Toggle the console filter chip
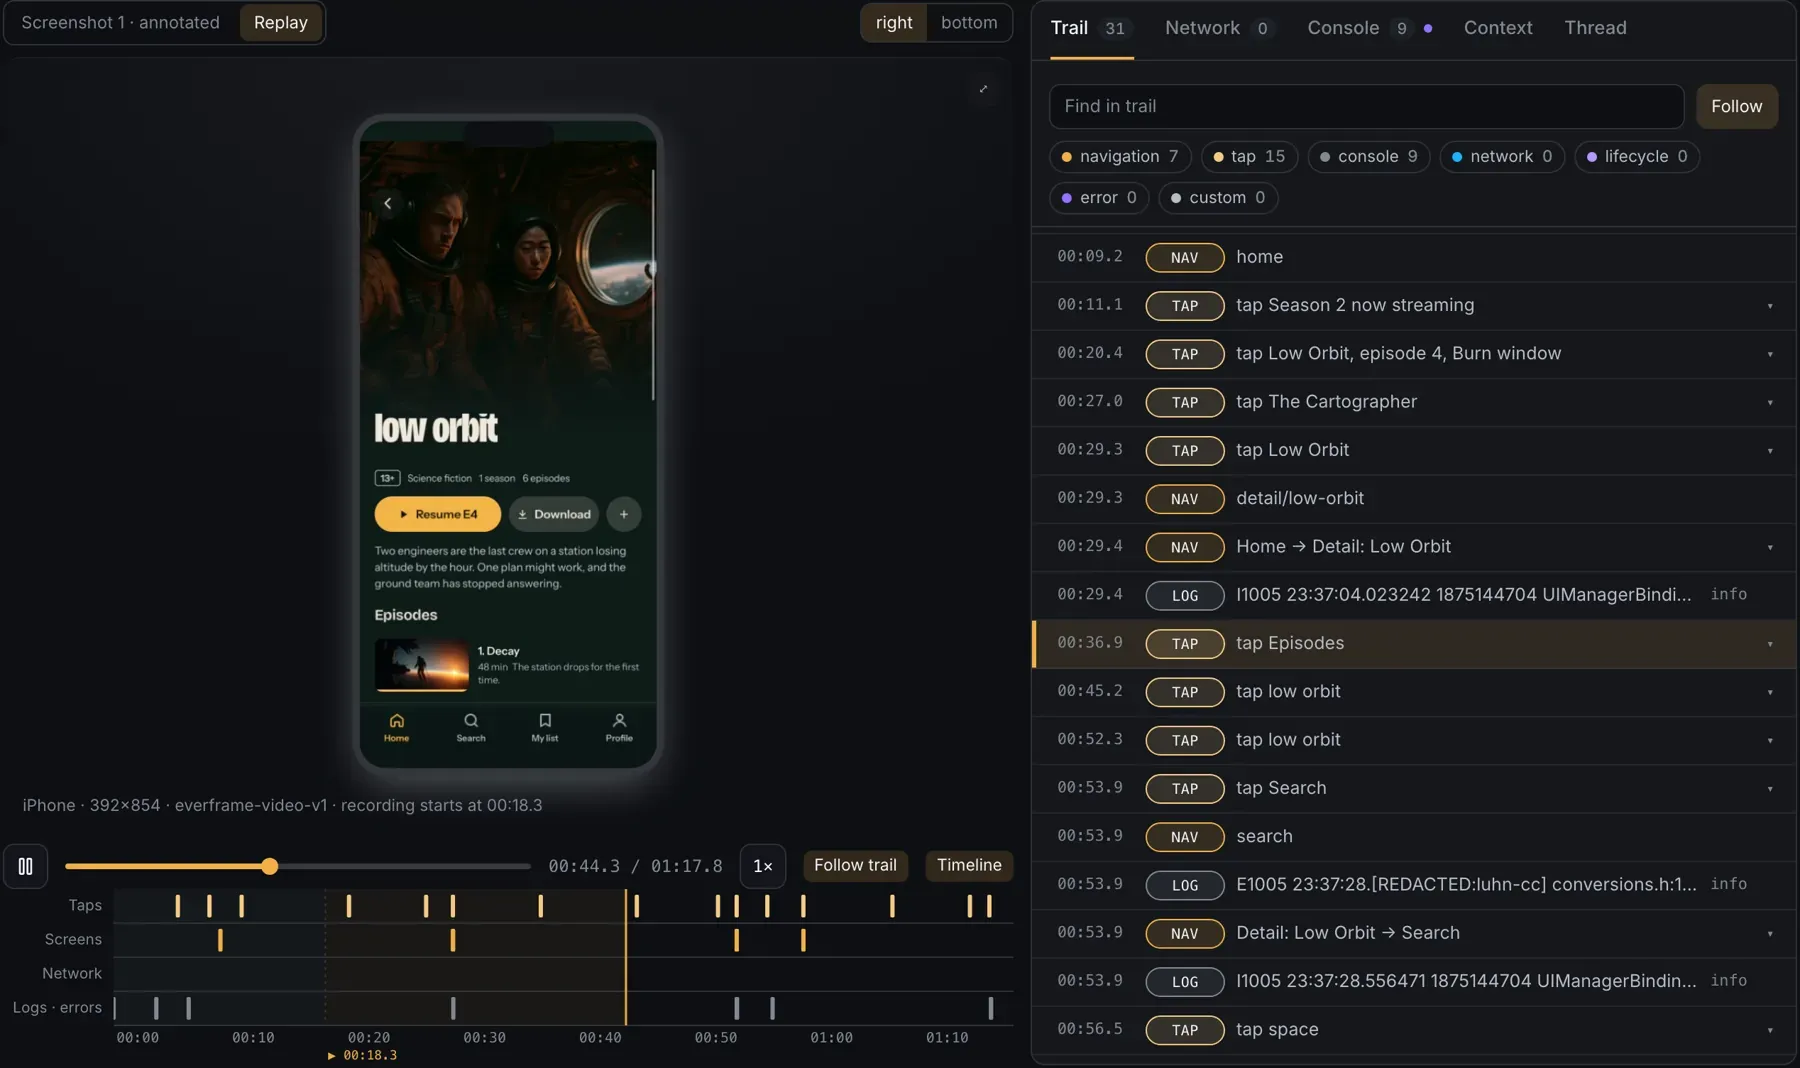This screenshot has height=1068, width=1800. (1369, 157)
